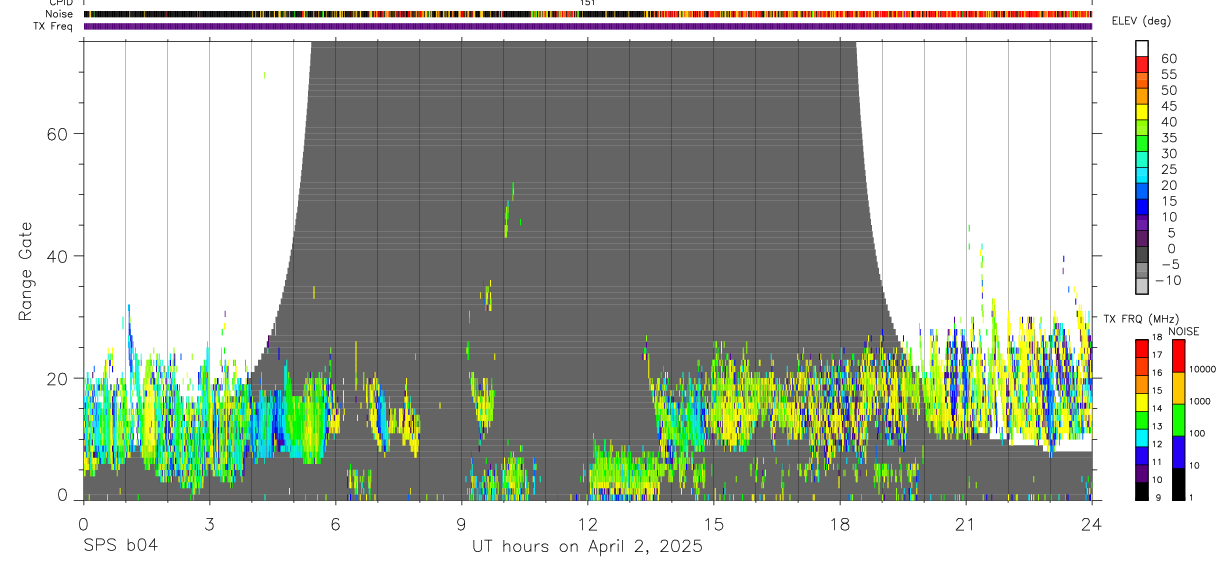This screenshot has height=567, width=1228.
Task: Click the UT hours on April 2, 2025 title
Action: point(588,546)
